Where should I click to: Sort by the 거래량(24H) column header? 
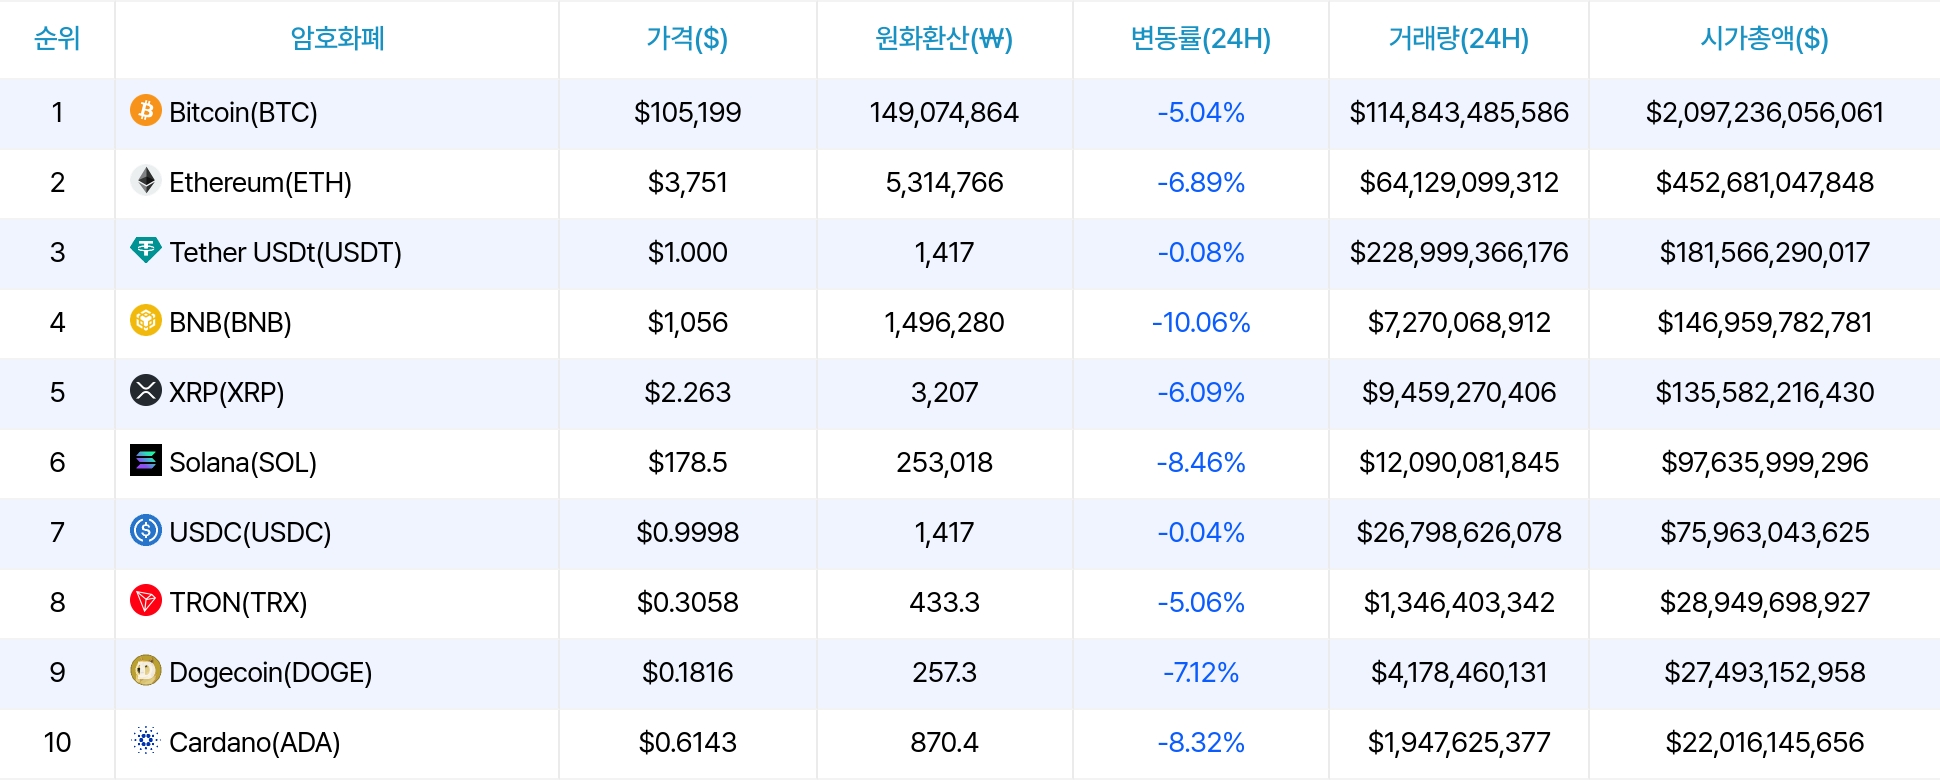tap(1458, 39)
